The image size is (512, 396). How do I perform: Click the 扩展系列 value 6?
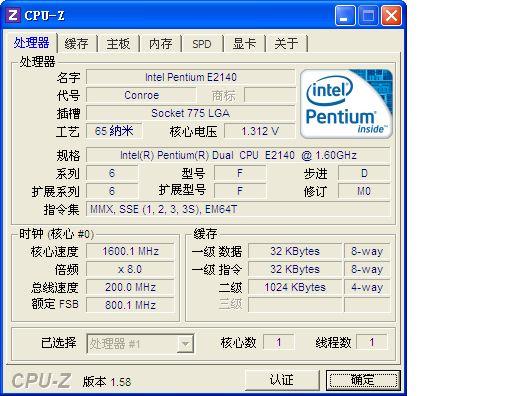click(x=112, y=191)
